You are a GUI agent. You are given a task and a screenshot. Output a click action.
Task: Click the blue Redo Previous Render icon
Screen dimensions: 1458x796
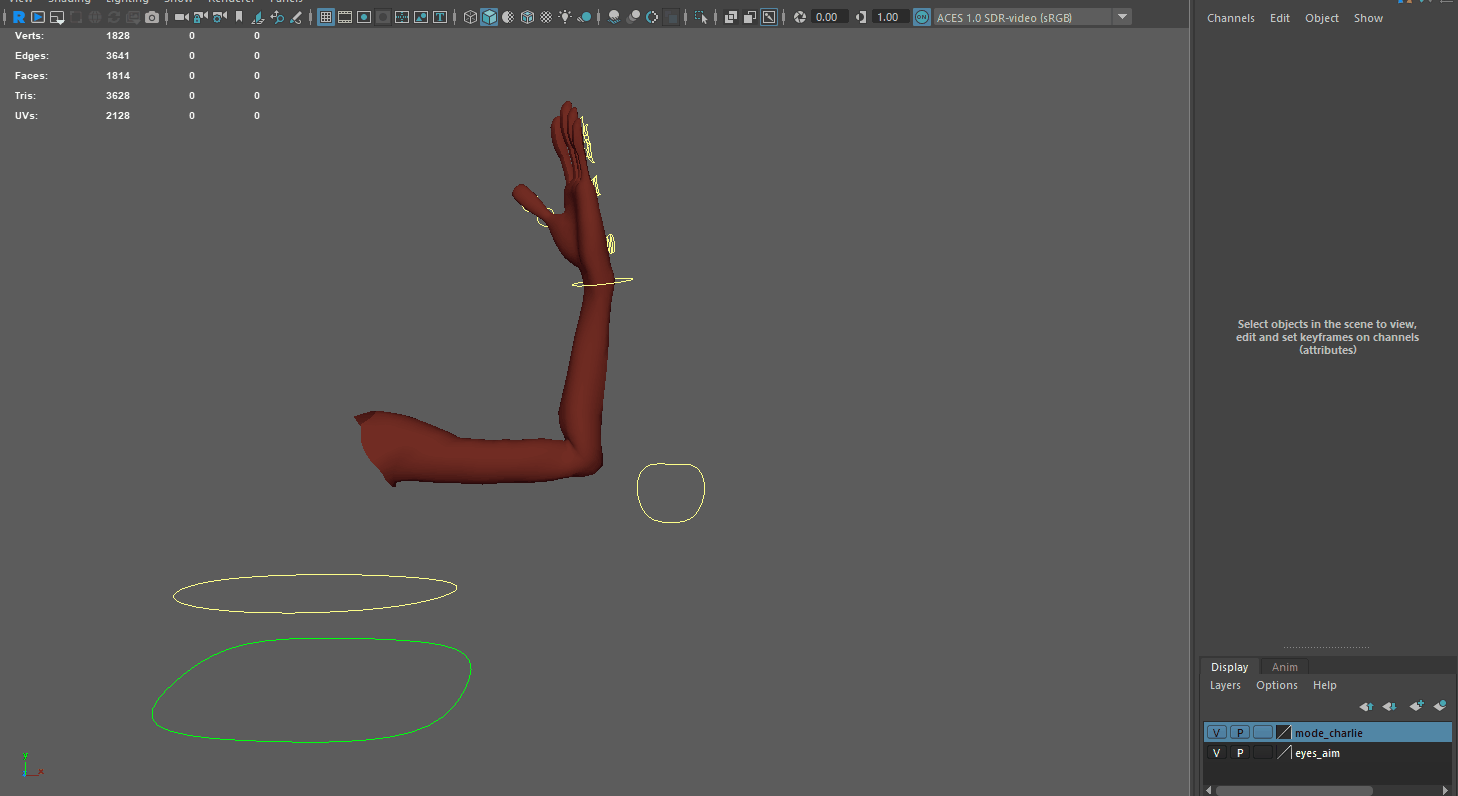coord(19,17)
